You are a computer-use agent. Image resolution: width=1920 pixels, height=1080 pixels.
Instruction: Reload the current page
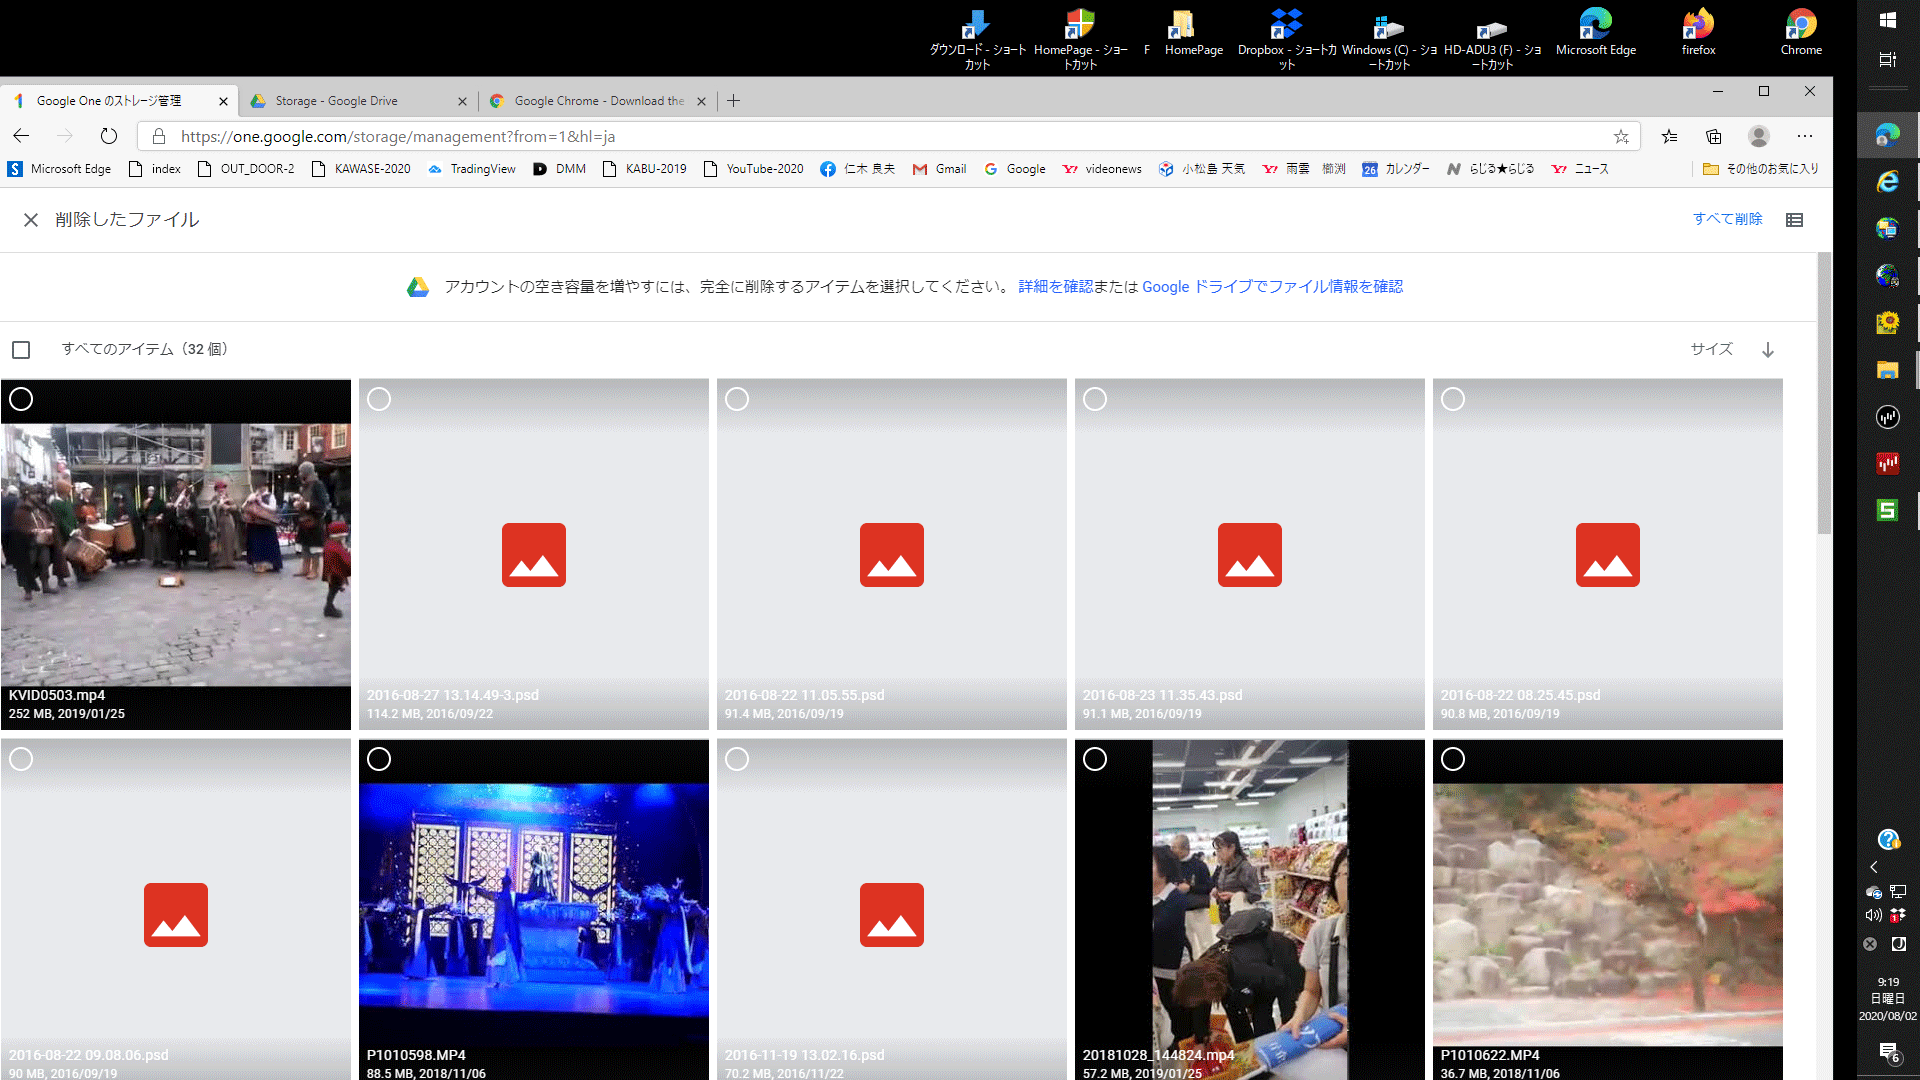click(109, 136)
